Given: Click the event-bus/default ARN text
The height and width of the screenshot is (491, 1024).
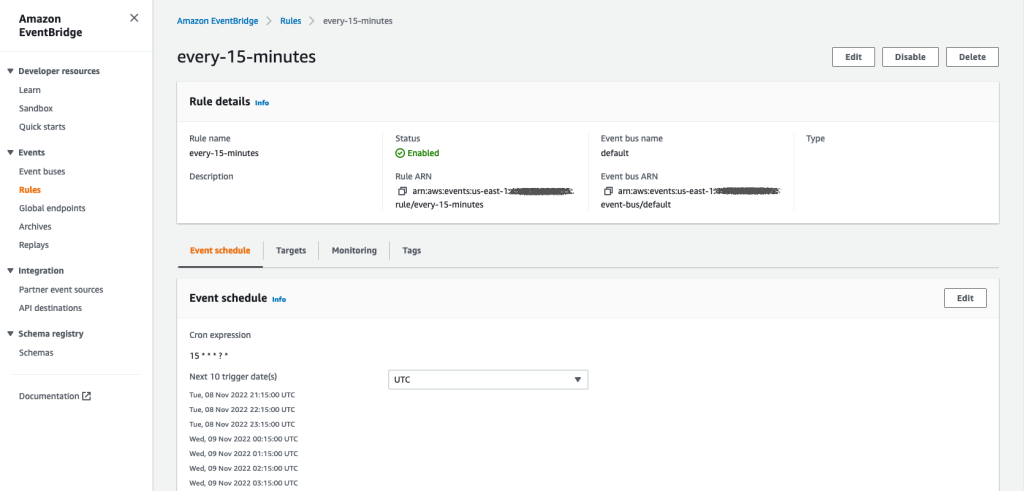Looking at the screenshot, I should pos(636,204).
